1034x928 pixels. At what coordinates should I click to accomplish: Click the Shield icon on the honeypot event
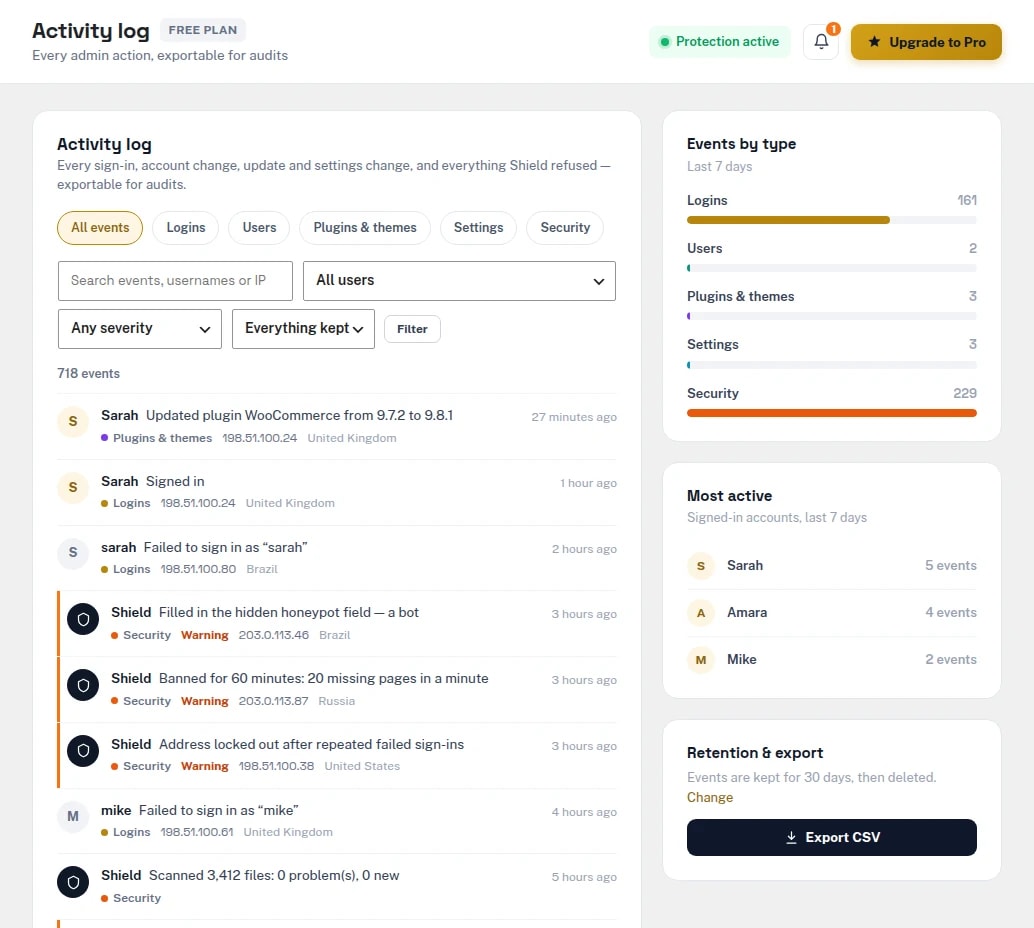[83, 619]
